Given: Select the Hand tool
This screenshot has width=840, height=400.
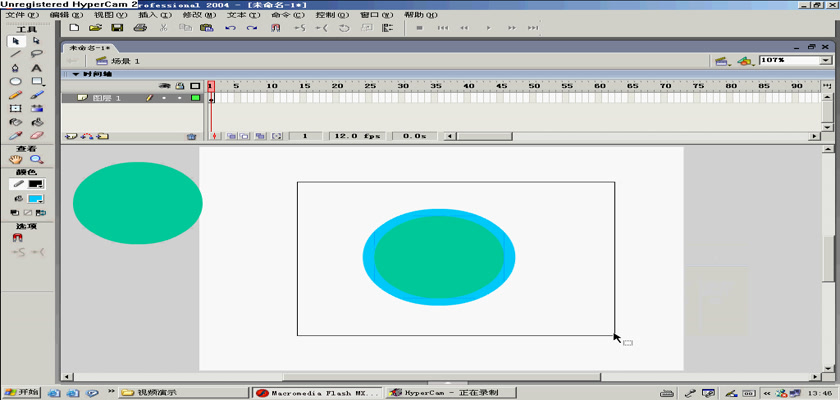Looking at the screenshot, I should 16,159.
